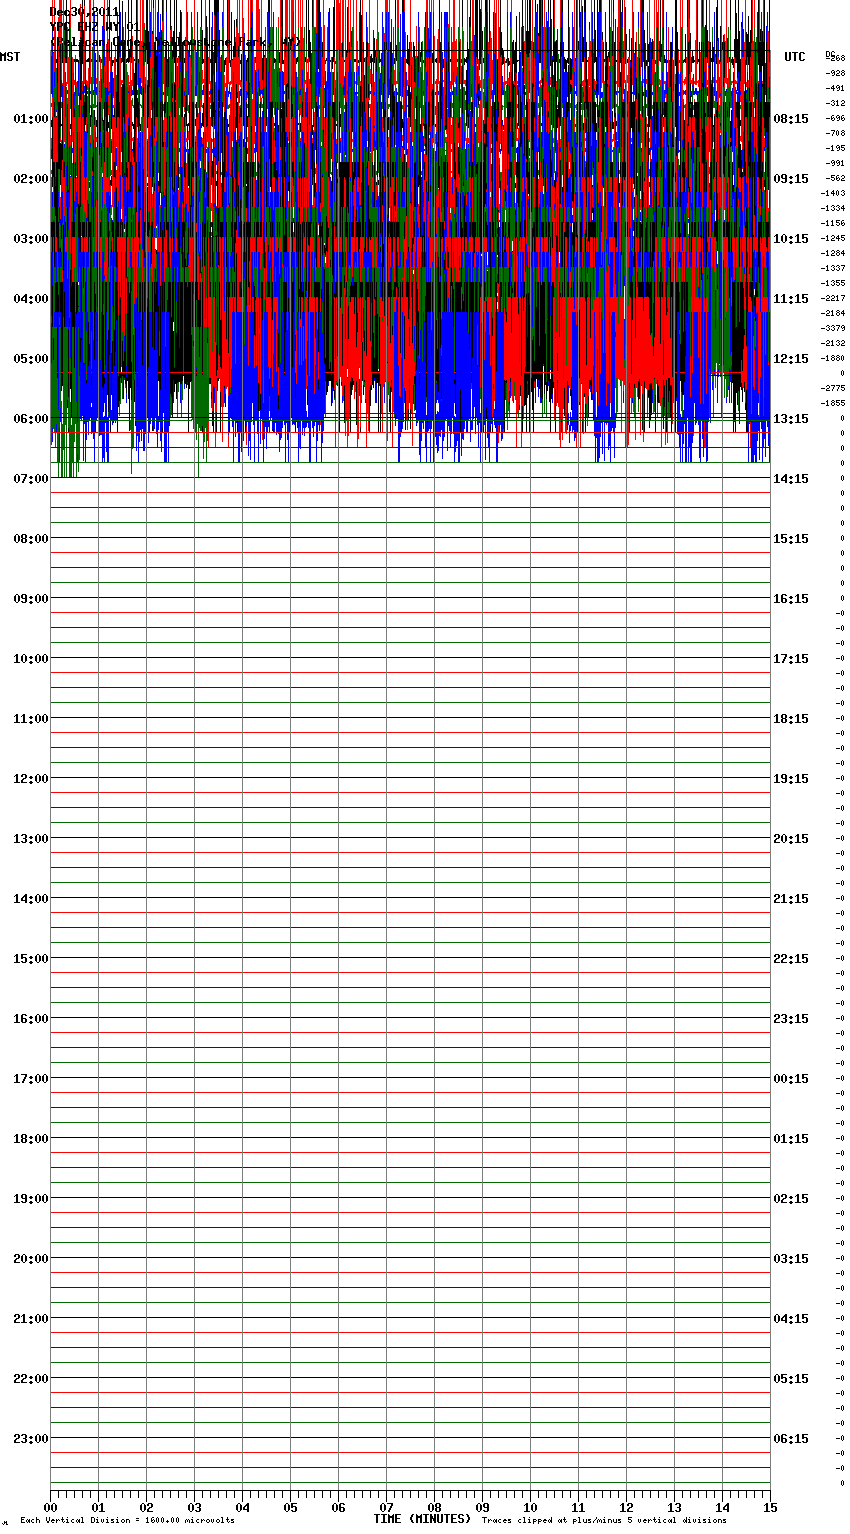850x1534 pixels.
Task: Select the 07 minute axis tick label
Action: [386, 1507]
